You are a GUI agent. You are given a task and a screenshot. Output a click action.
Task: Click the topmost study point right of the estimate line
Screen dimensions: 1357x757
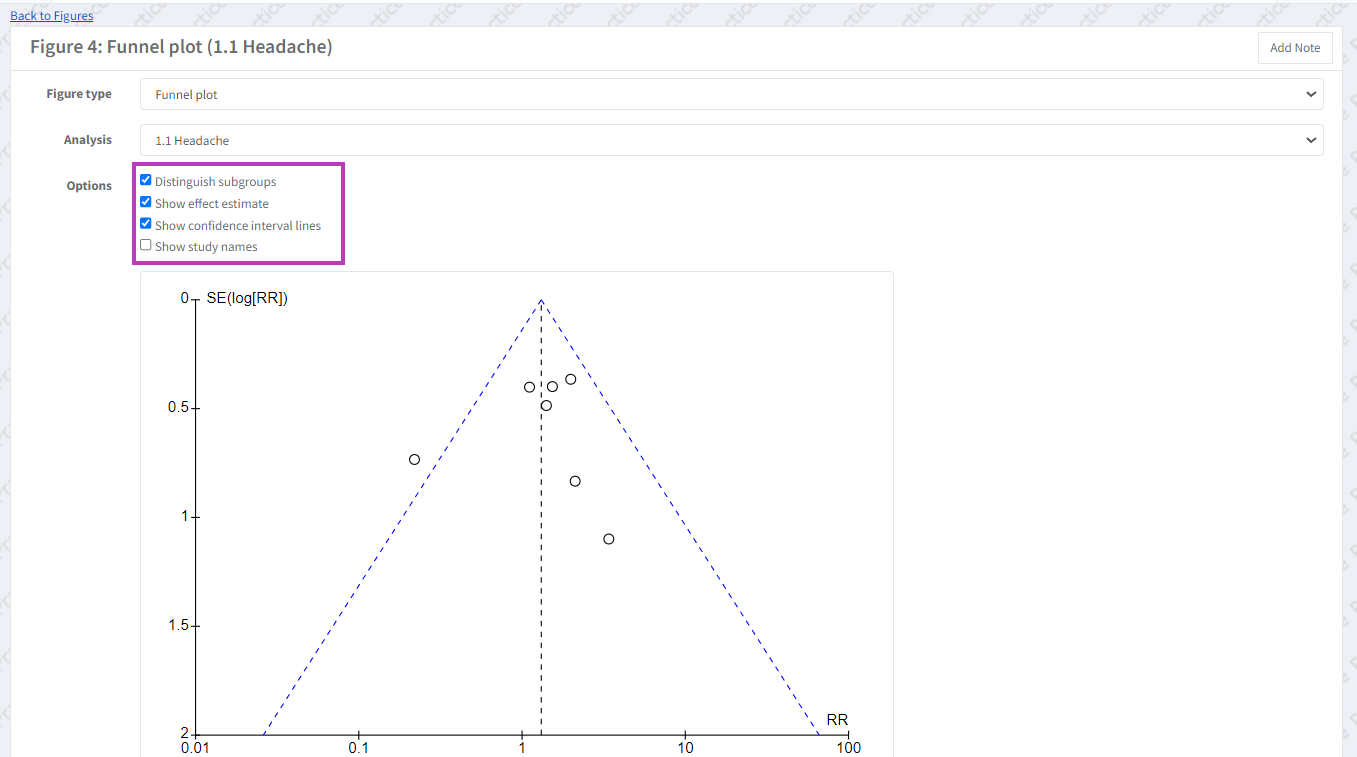[x=571, y=379]
